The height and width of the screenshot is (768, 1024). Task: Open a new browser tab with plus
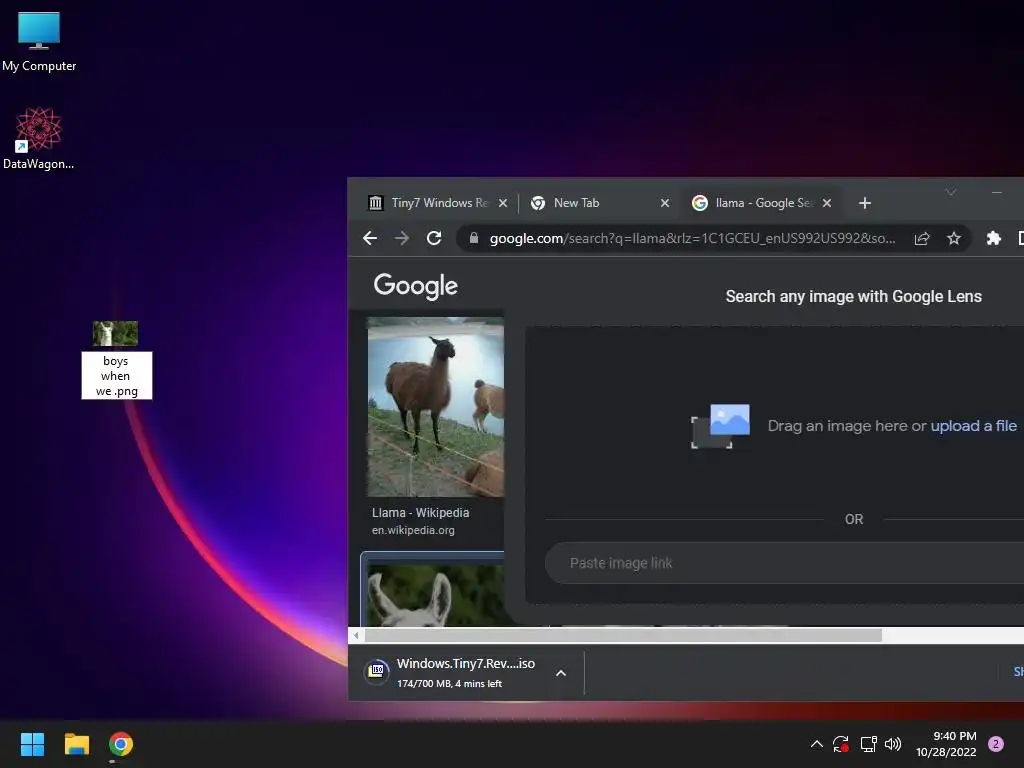tap(865, 203)
